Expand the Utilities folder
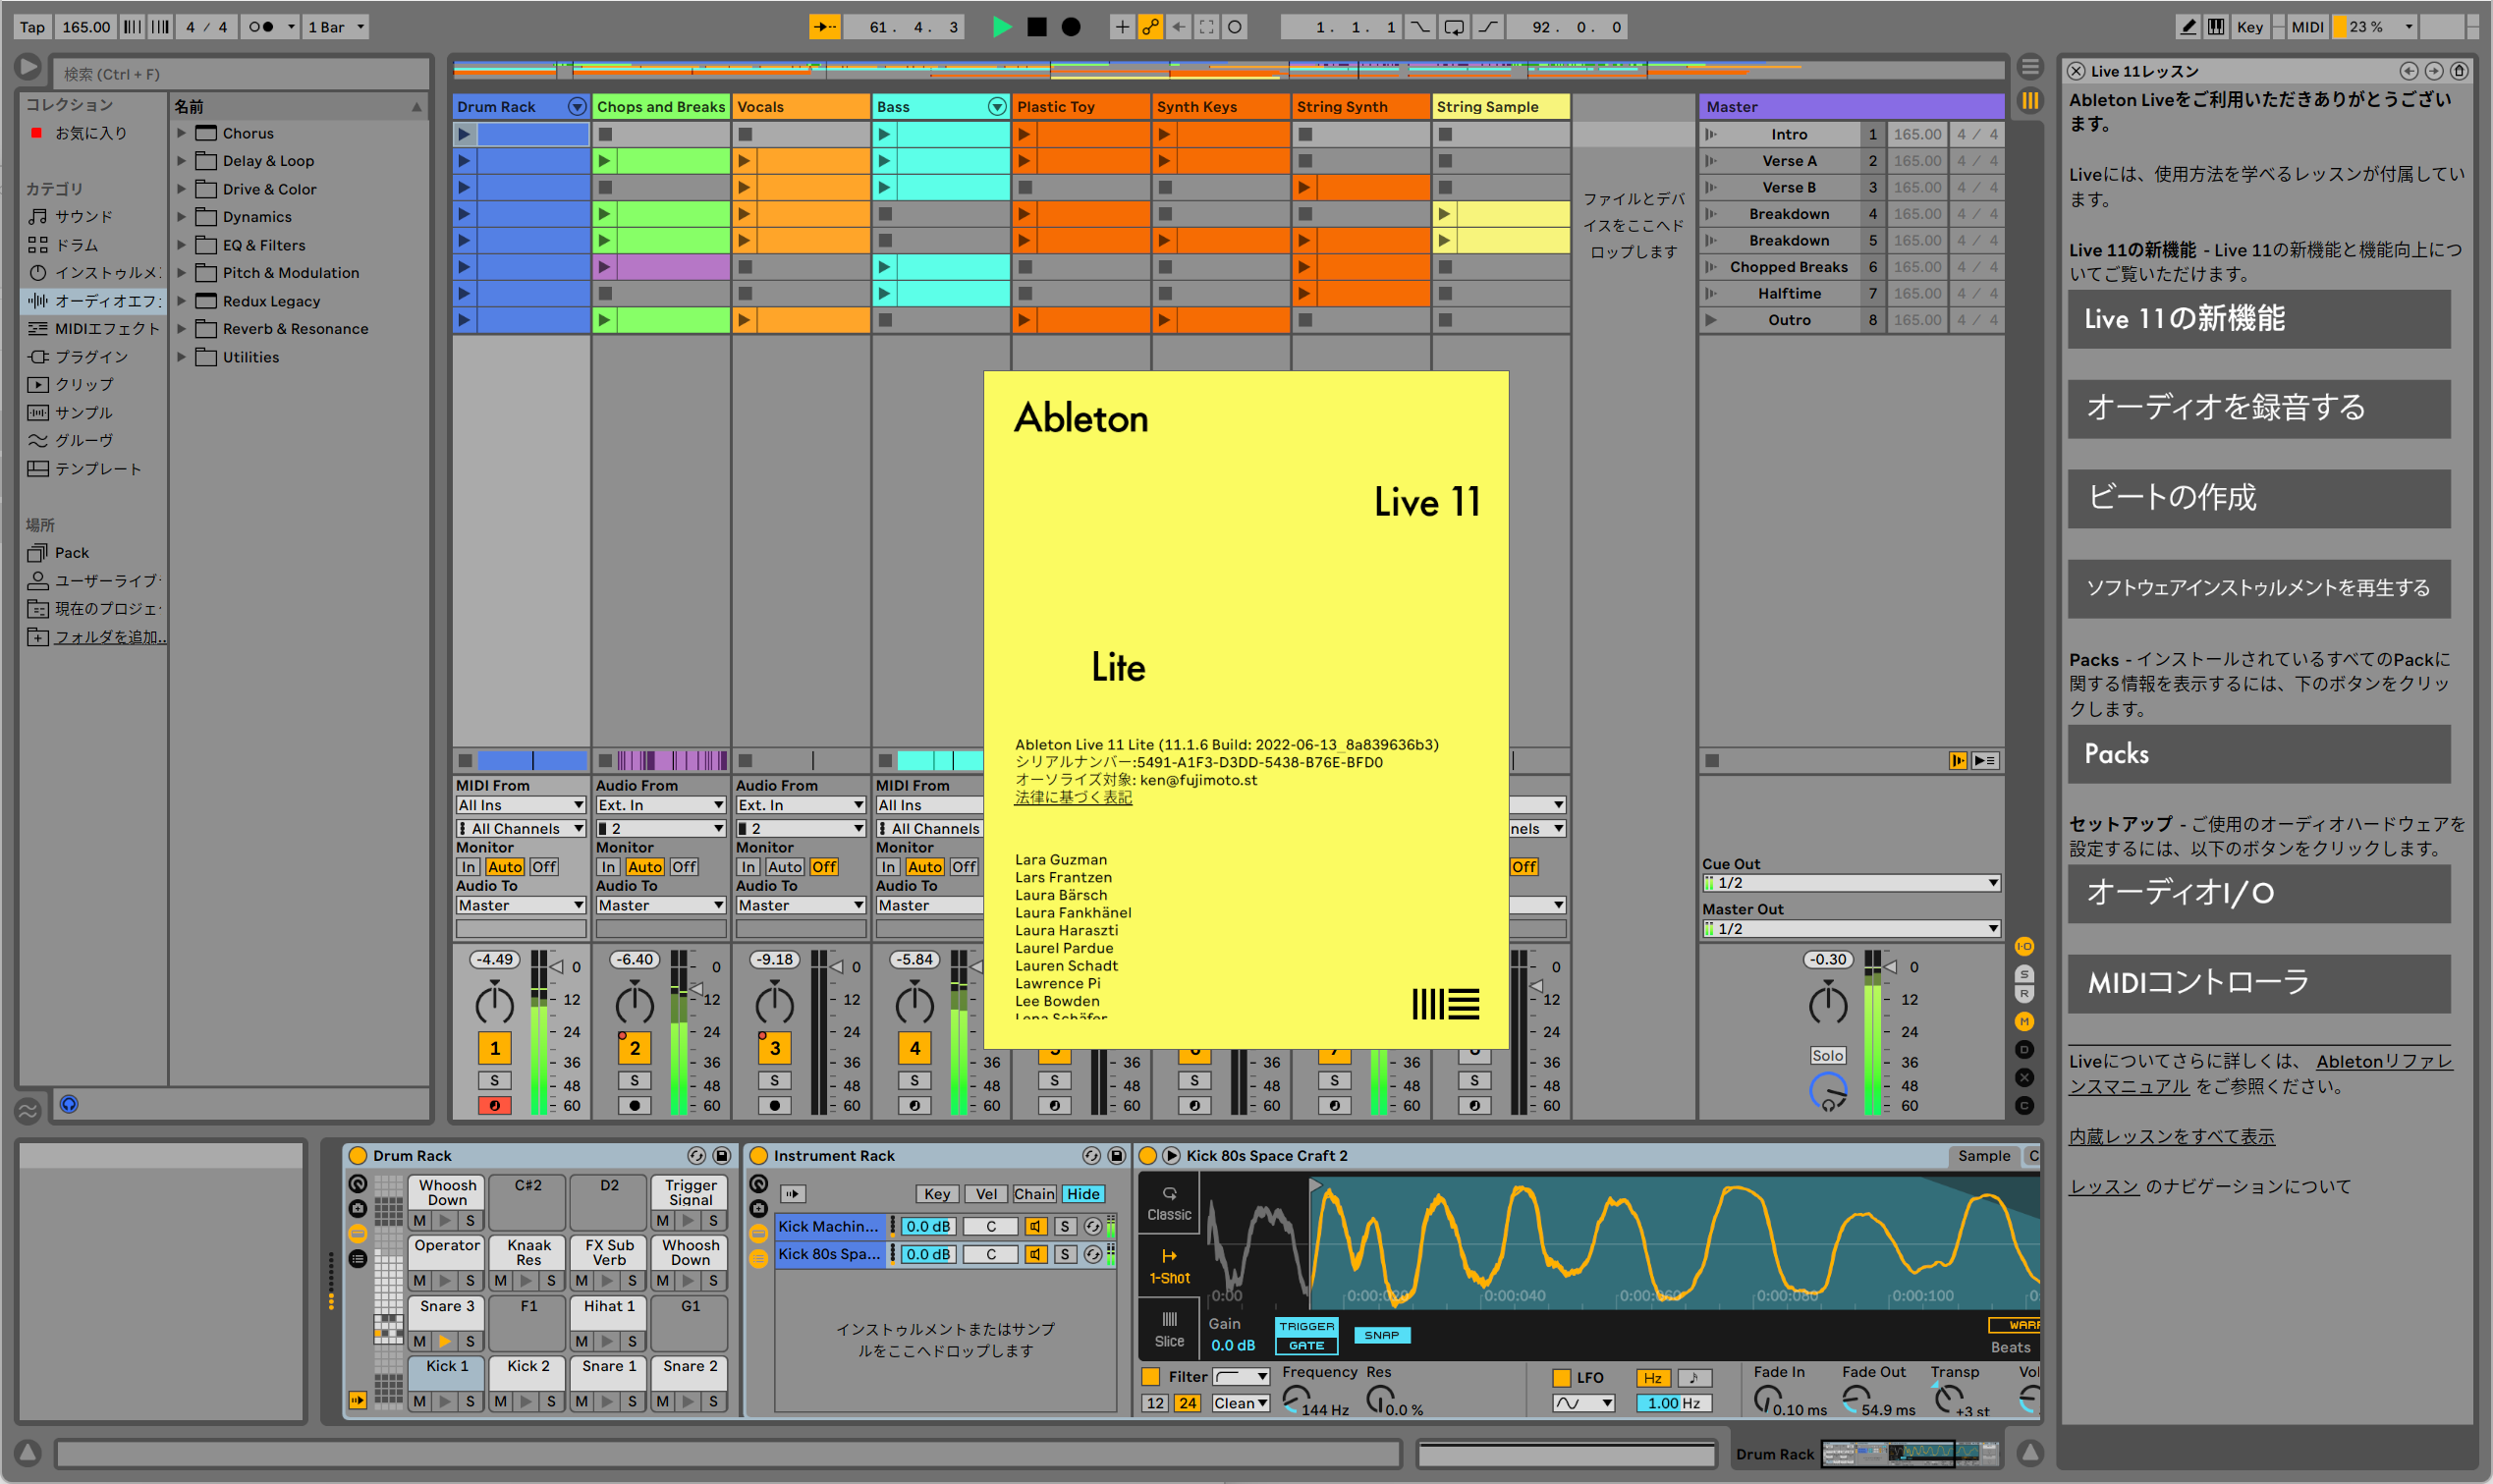The height and width of the screenshot is (1484, 2493). 182,357
